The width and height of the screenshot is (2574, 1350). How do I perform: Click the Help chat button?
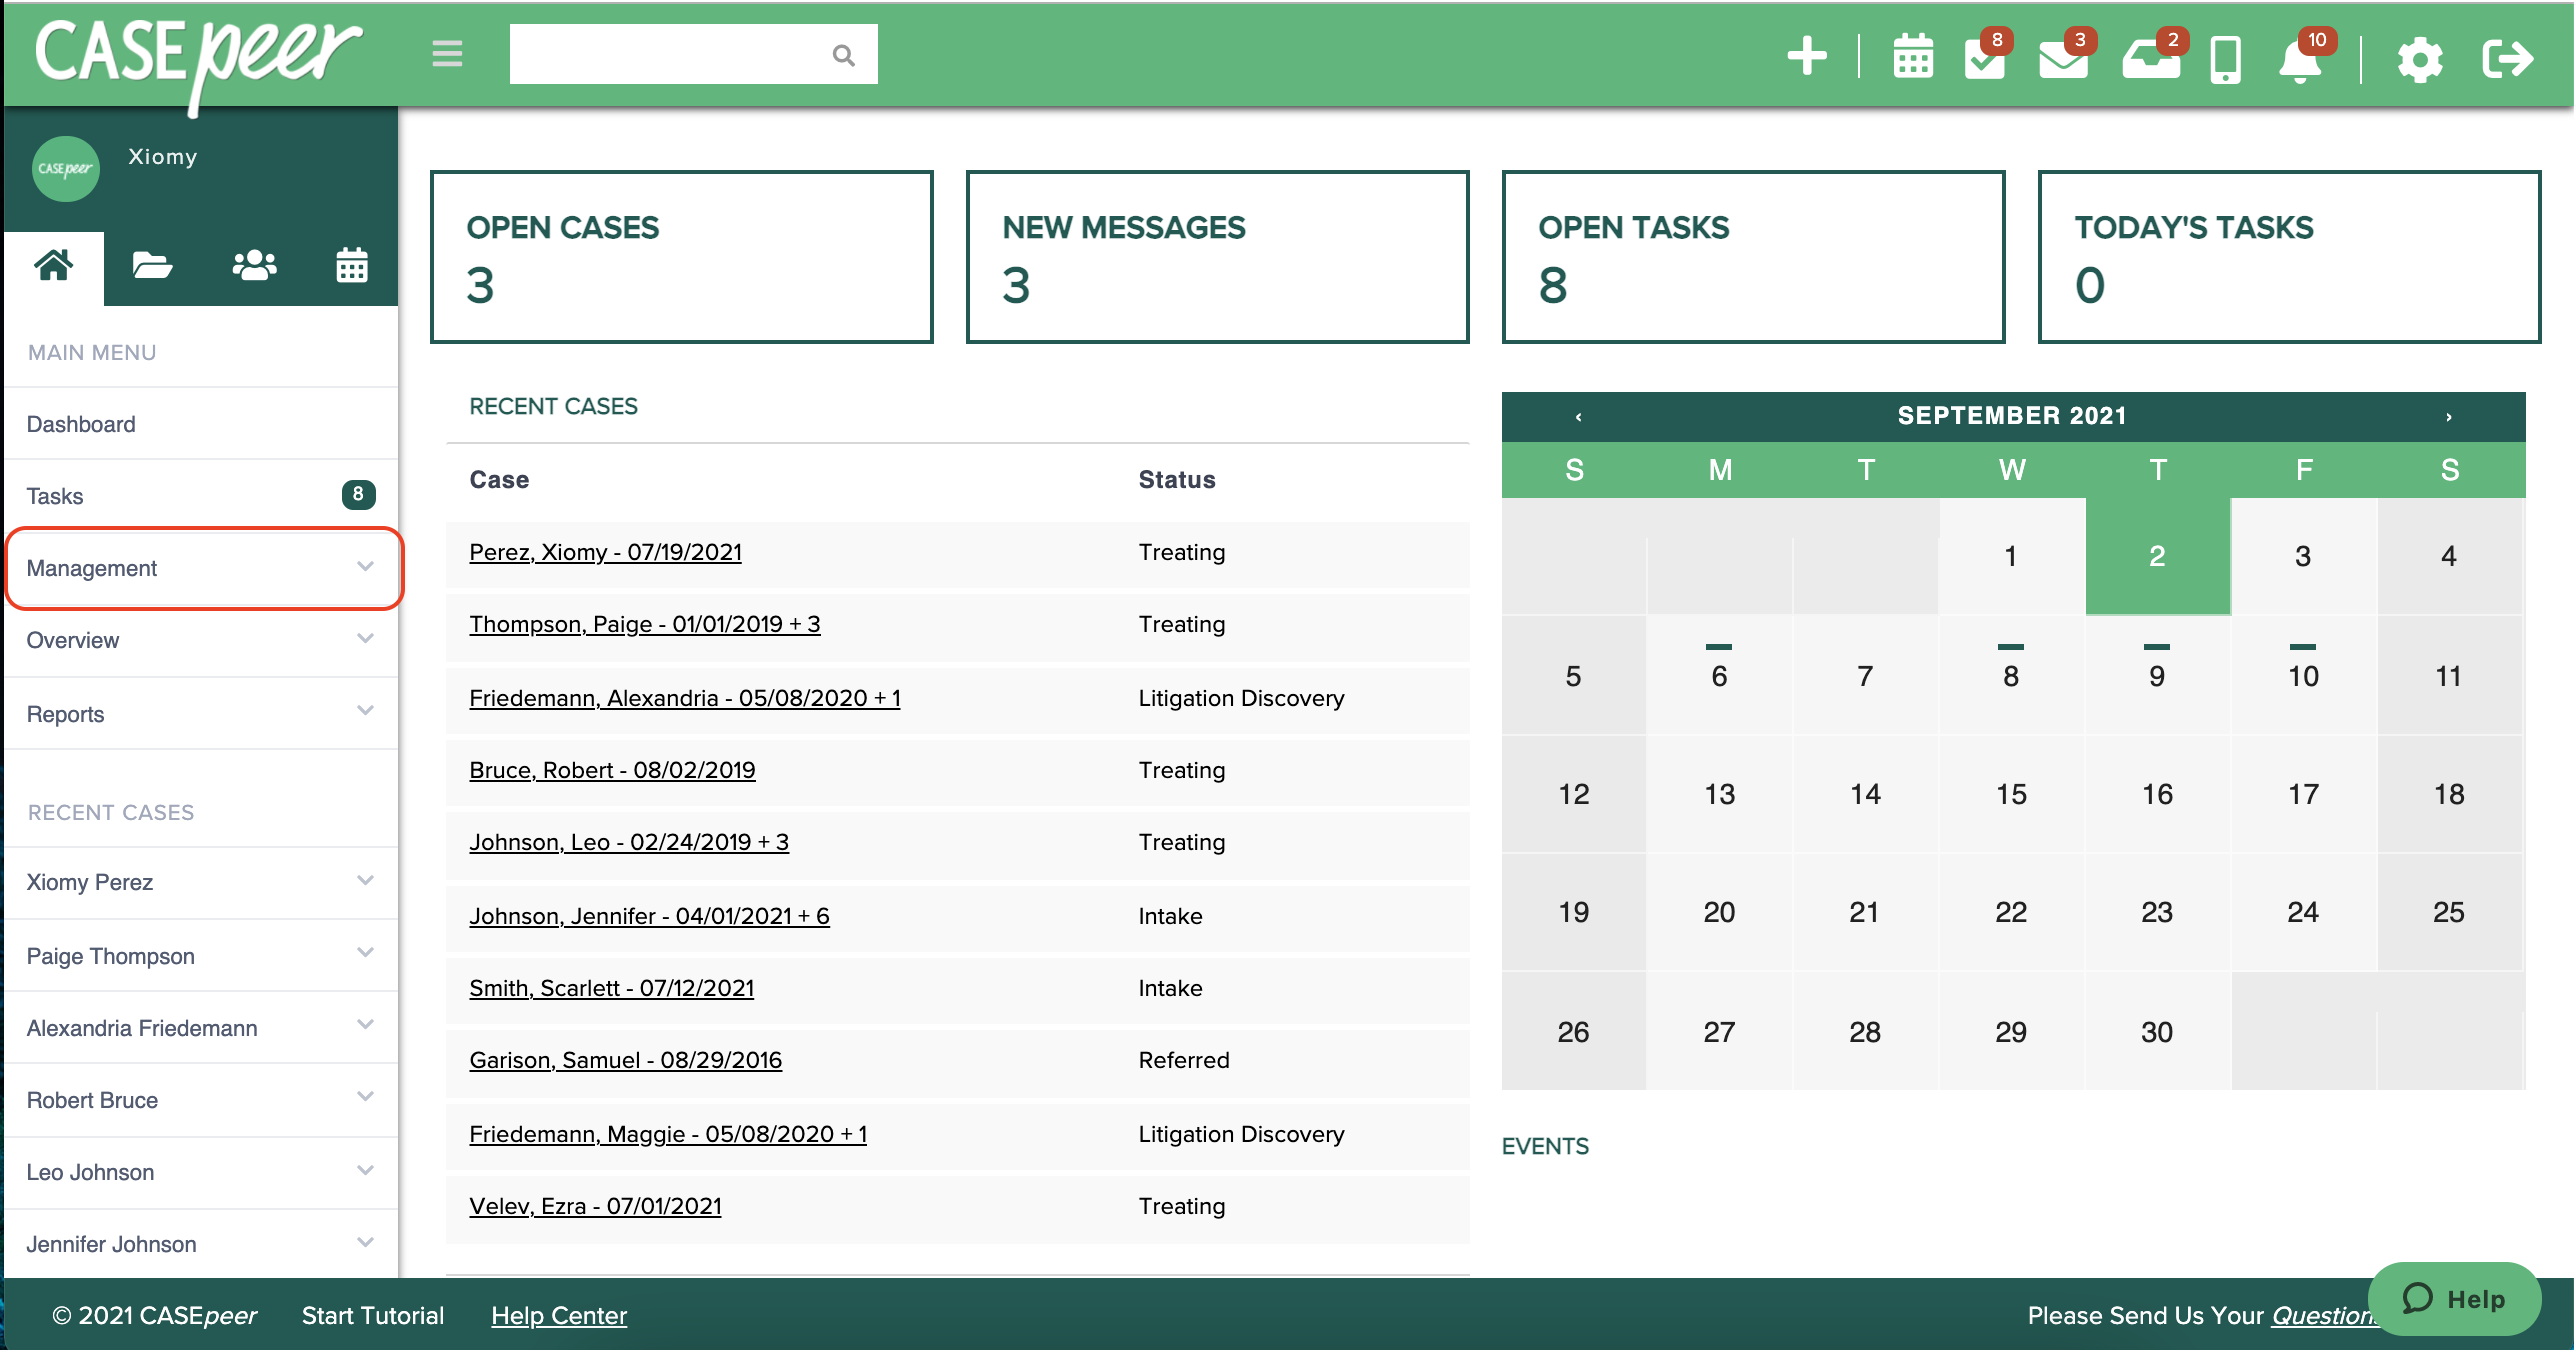[x=2454, y=1298]
